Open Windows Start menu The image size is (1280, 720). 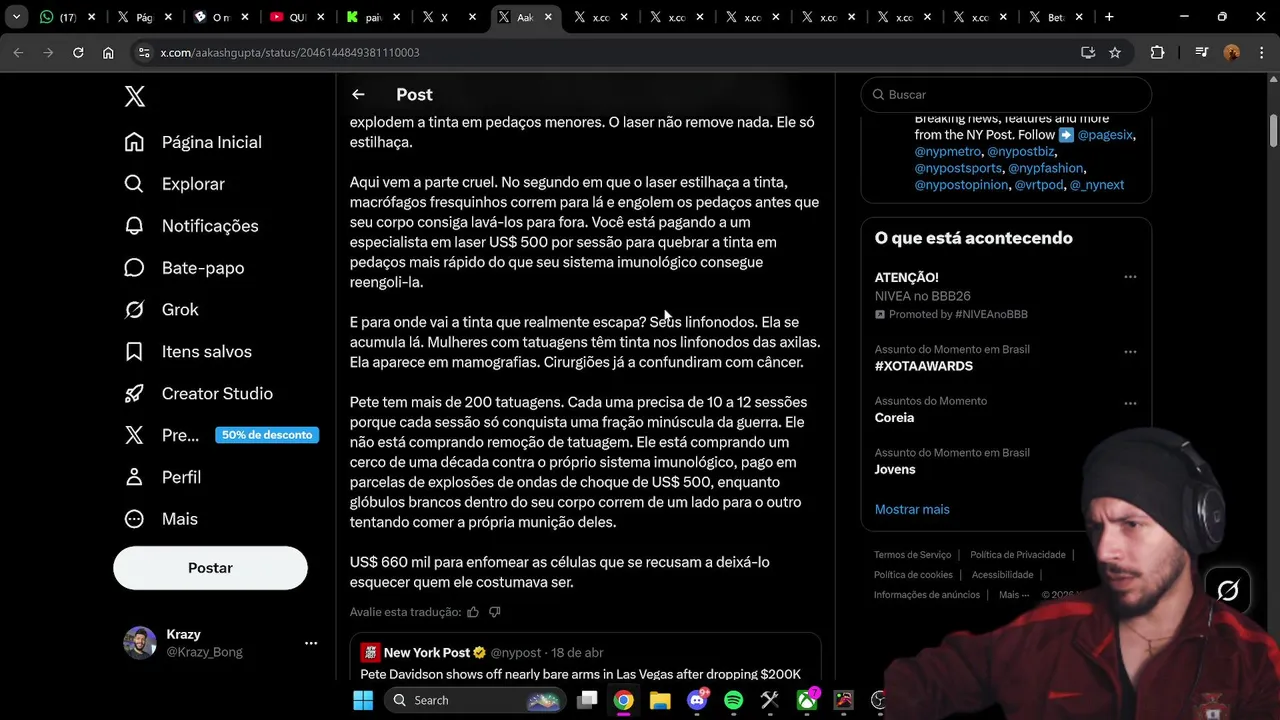(363, 700)
